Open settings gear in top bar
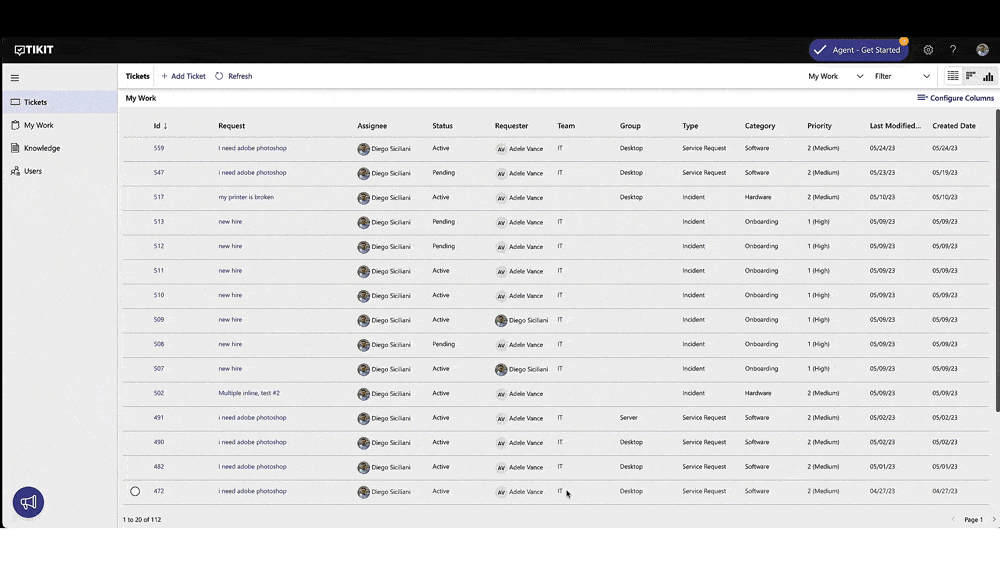The width and height of the screenshot is (1000, 563). pos(928,50)
